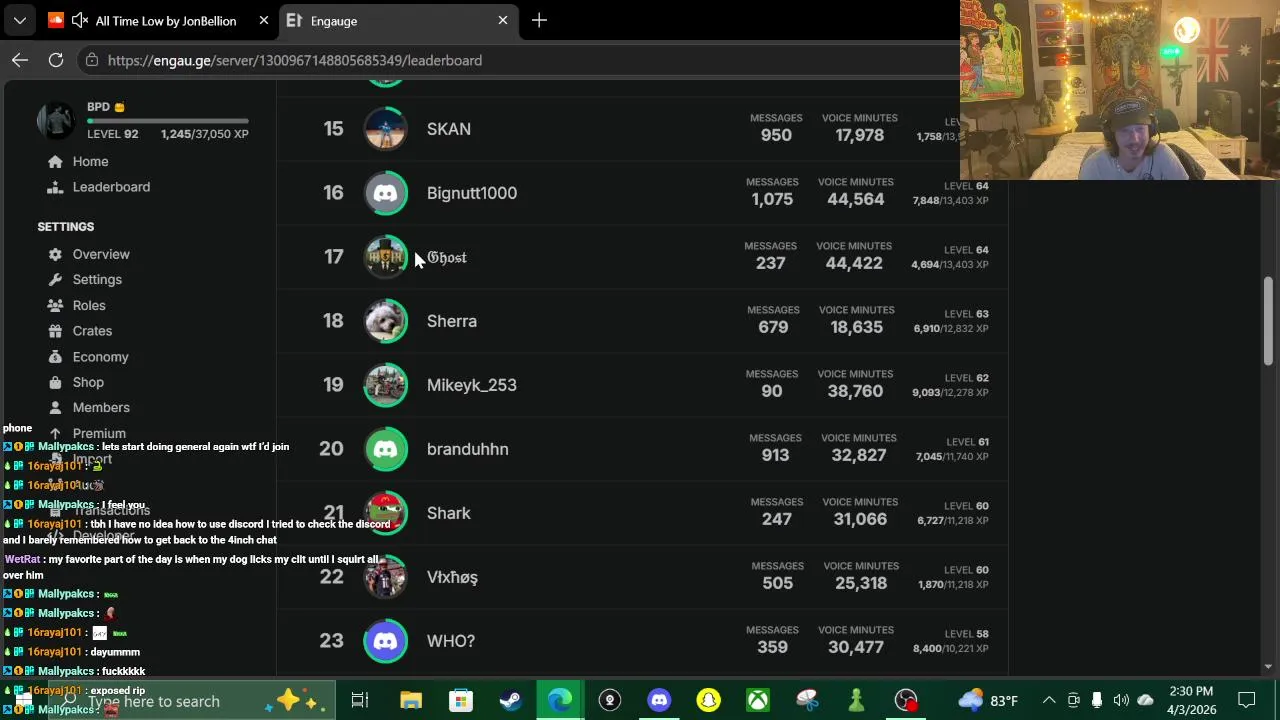1280x720 pixels.
Task: Open the Members sidebar item
Action: point(101,408)
